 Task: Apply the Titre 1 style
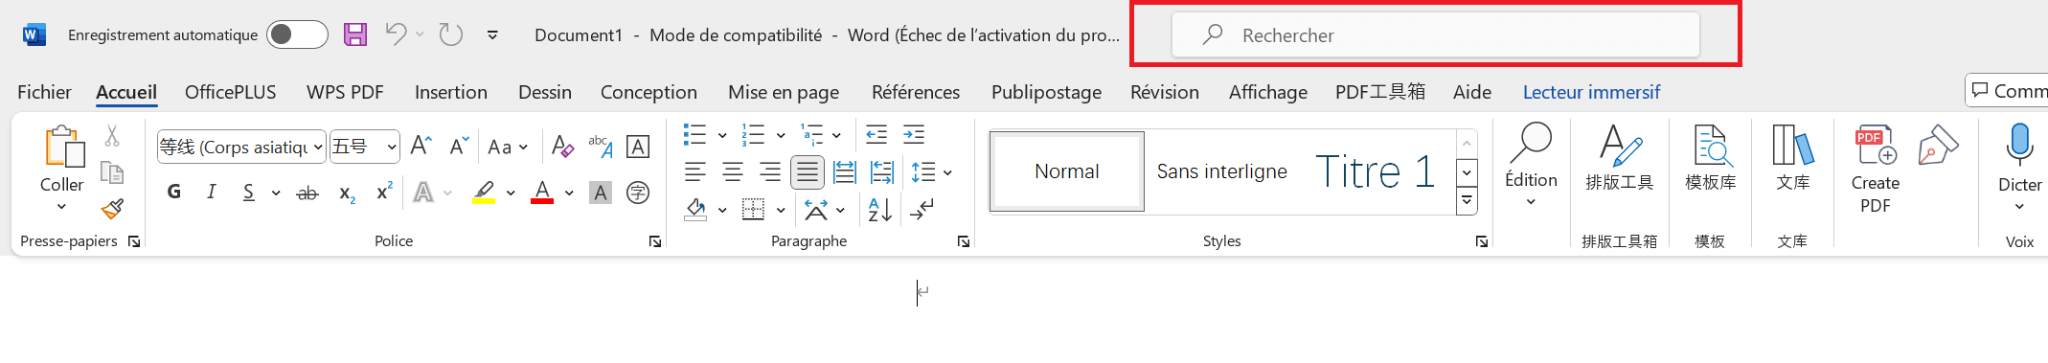1375,171
